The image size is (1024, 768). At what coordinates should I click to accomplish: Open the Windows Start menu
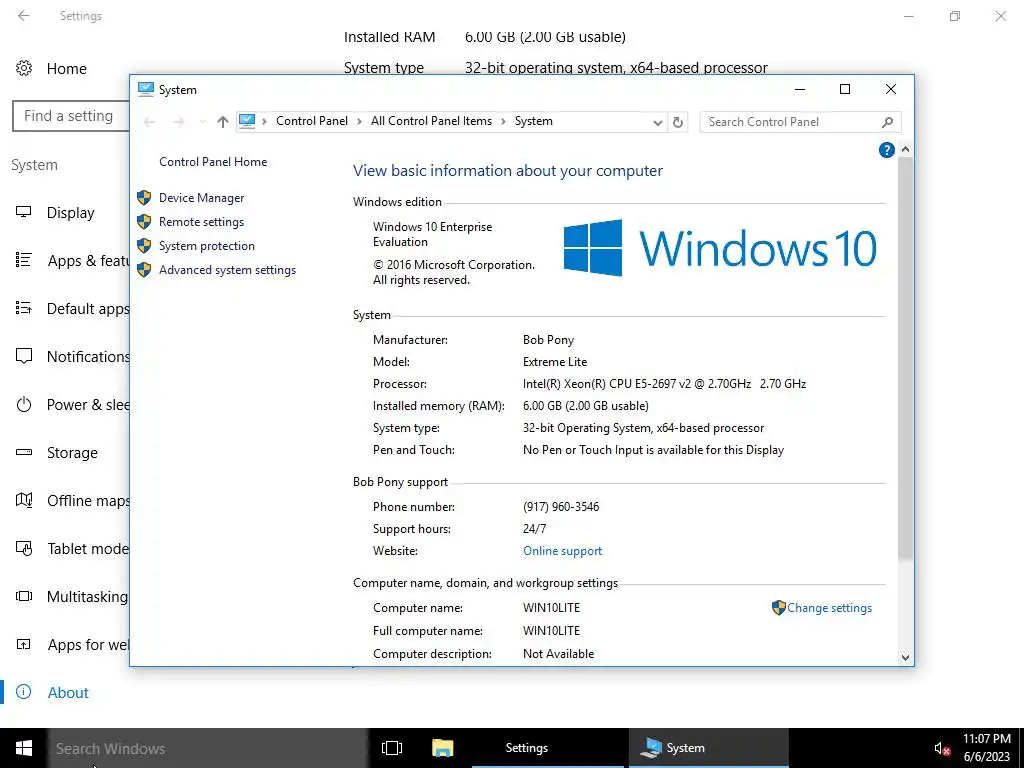coord(24,748)
